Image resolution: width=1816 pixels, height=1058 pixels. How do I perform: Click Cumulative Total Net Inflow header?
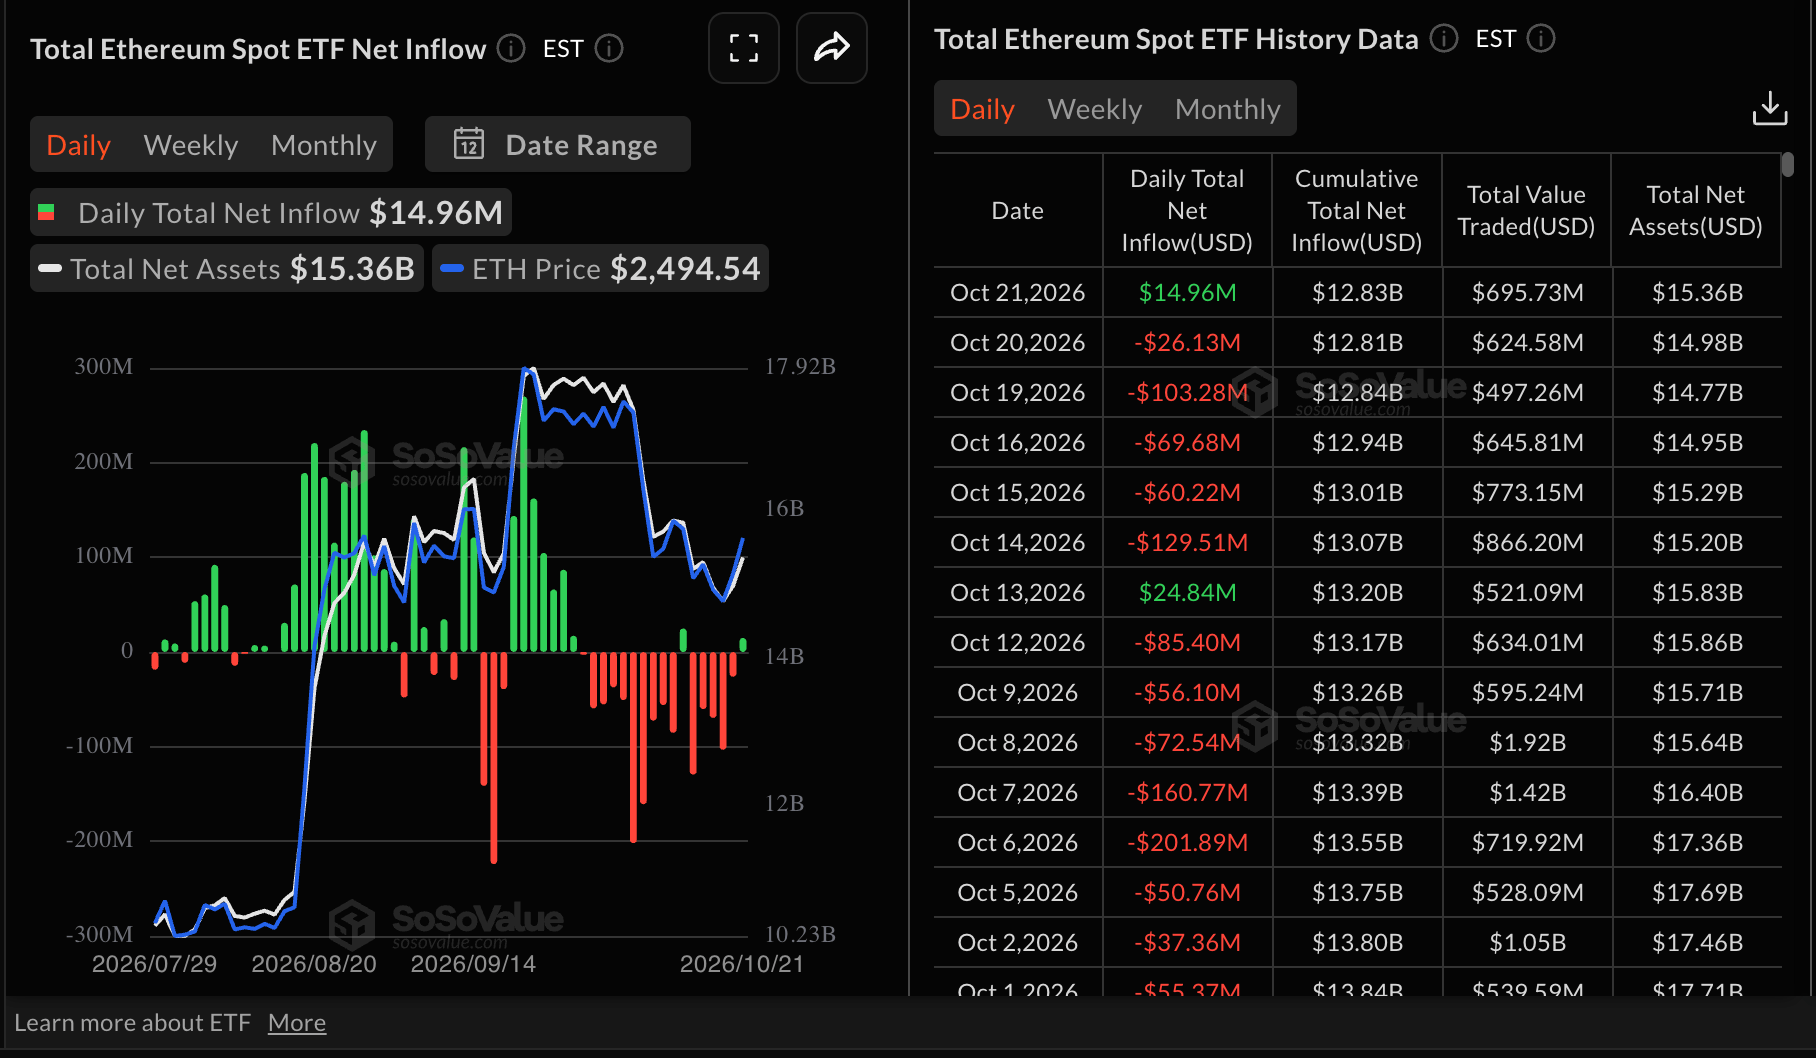1356,210
